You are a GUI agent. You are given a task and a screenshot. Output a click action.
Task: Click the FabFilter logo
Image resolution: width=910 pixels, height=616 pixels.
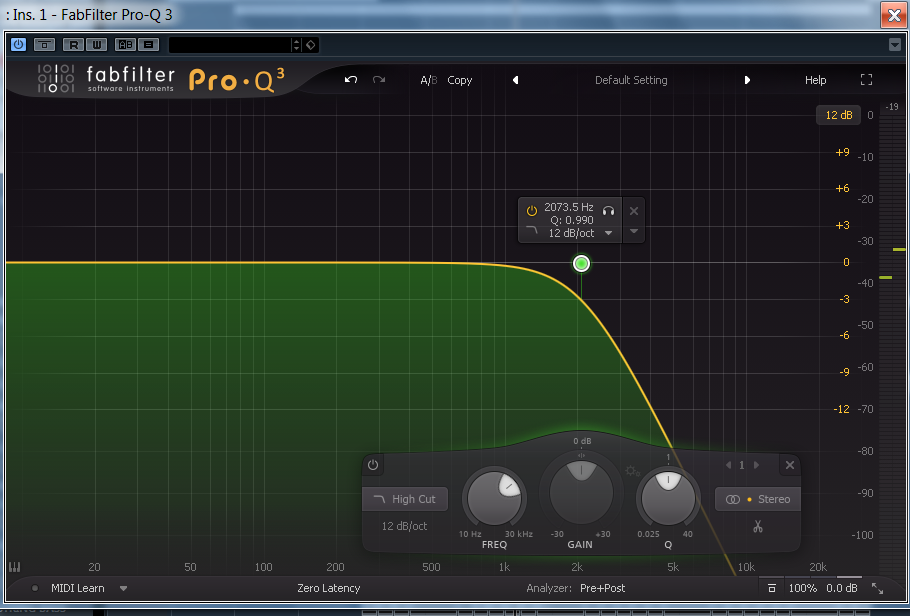point(106,79)
